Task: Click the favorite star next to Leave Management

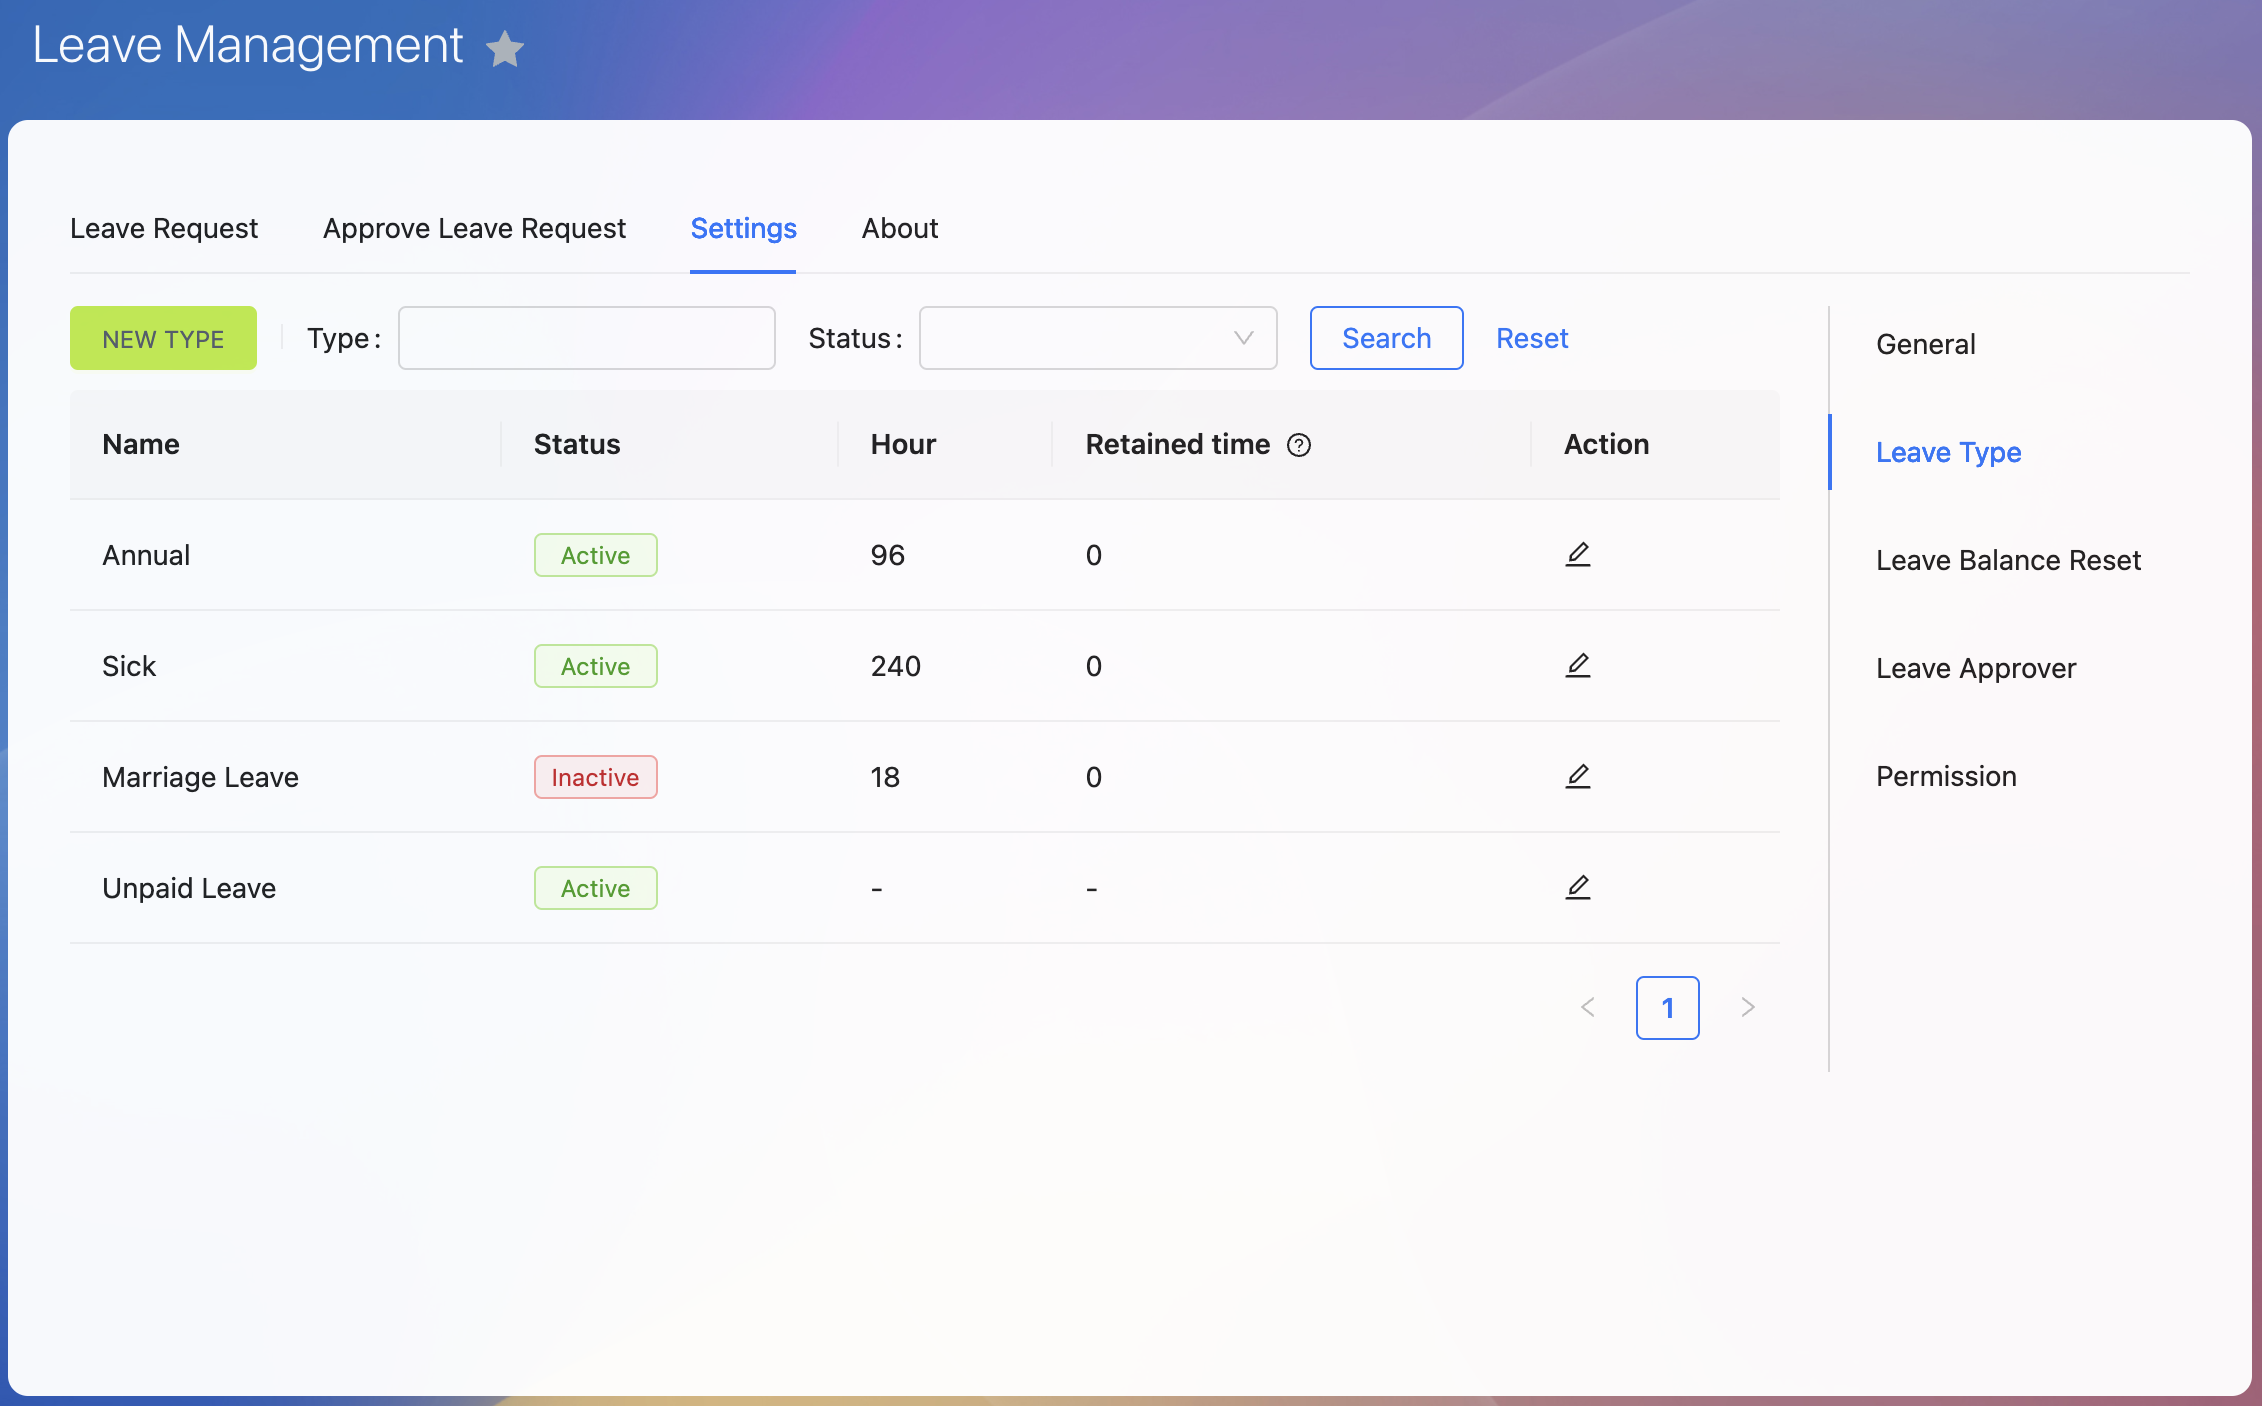Action: (505, 48)
